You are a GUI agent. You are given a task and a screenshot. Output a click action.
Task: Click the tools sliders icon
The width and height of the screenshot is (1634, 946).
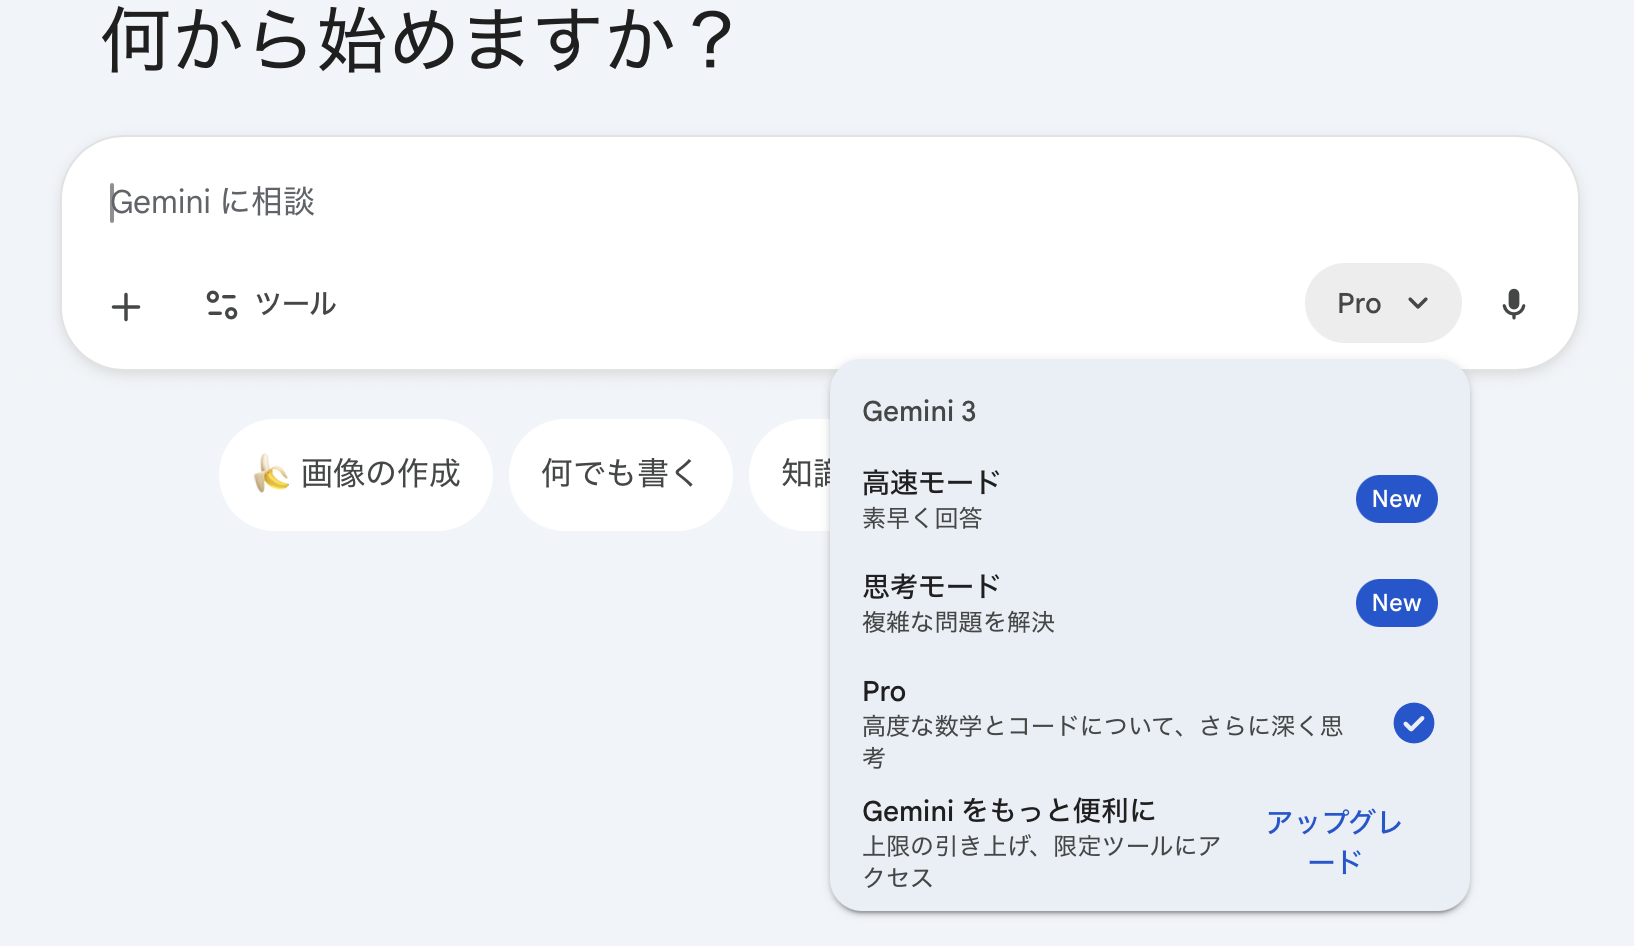pos(221,304)
